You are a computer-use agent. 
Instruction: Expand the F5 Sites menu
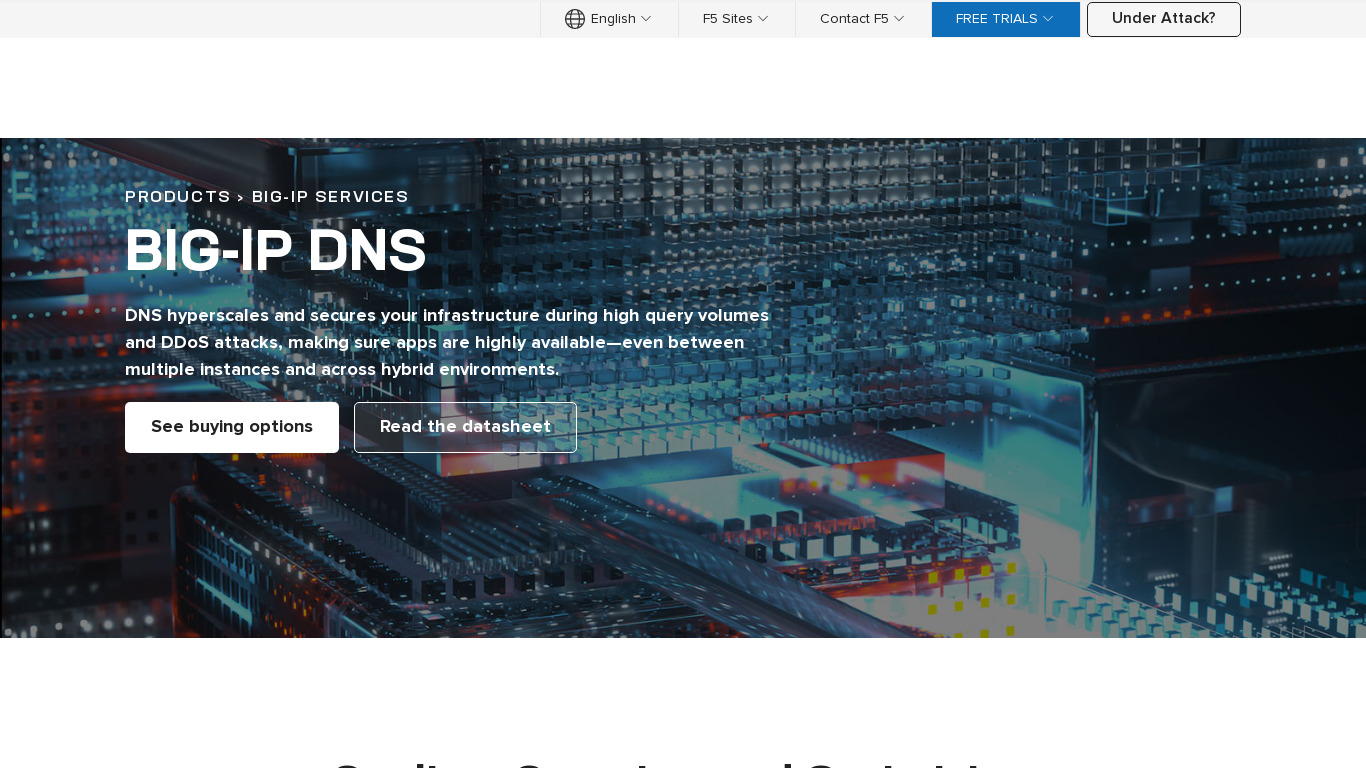click(x=736, y=19)
